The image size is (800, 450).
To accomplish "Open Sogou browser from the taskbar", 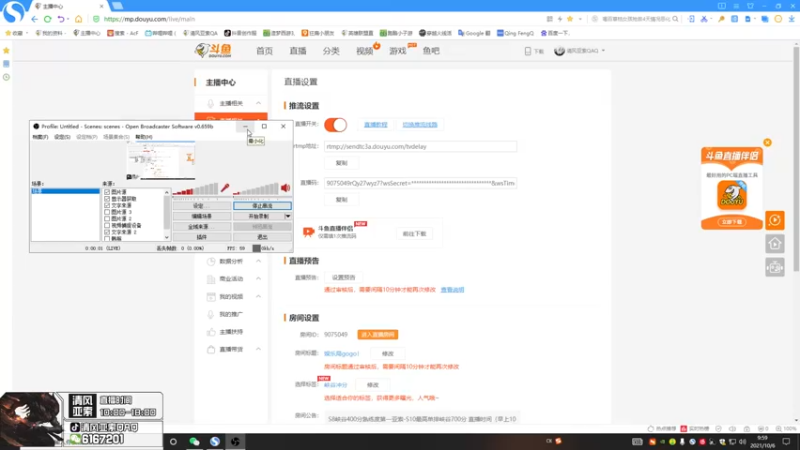I will [x=215, y=442].
